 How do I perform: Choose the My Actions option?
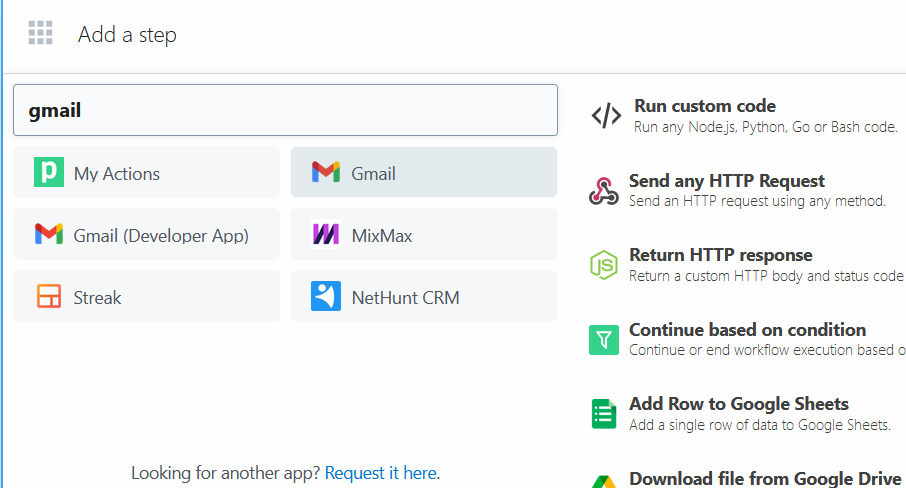(146, 173)
